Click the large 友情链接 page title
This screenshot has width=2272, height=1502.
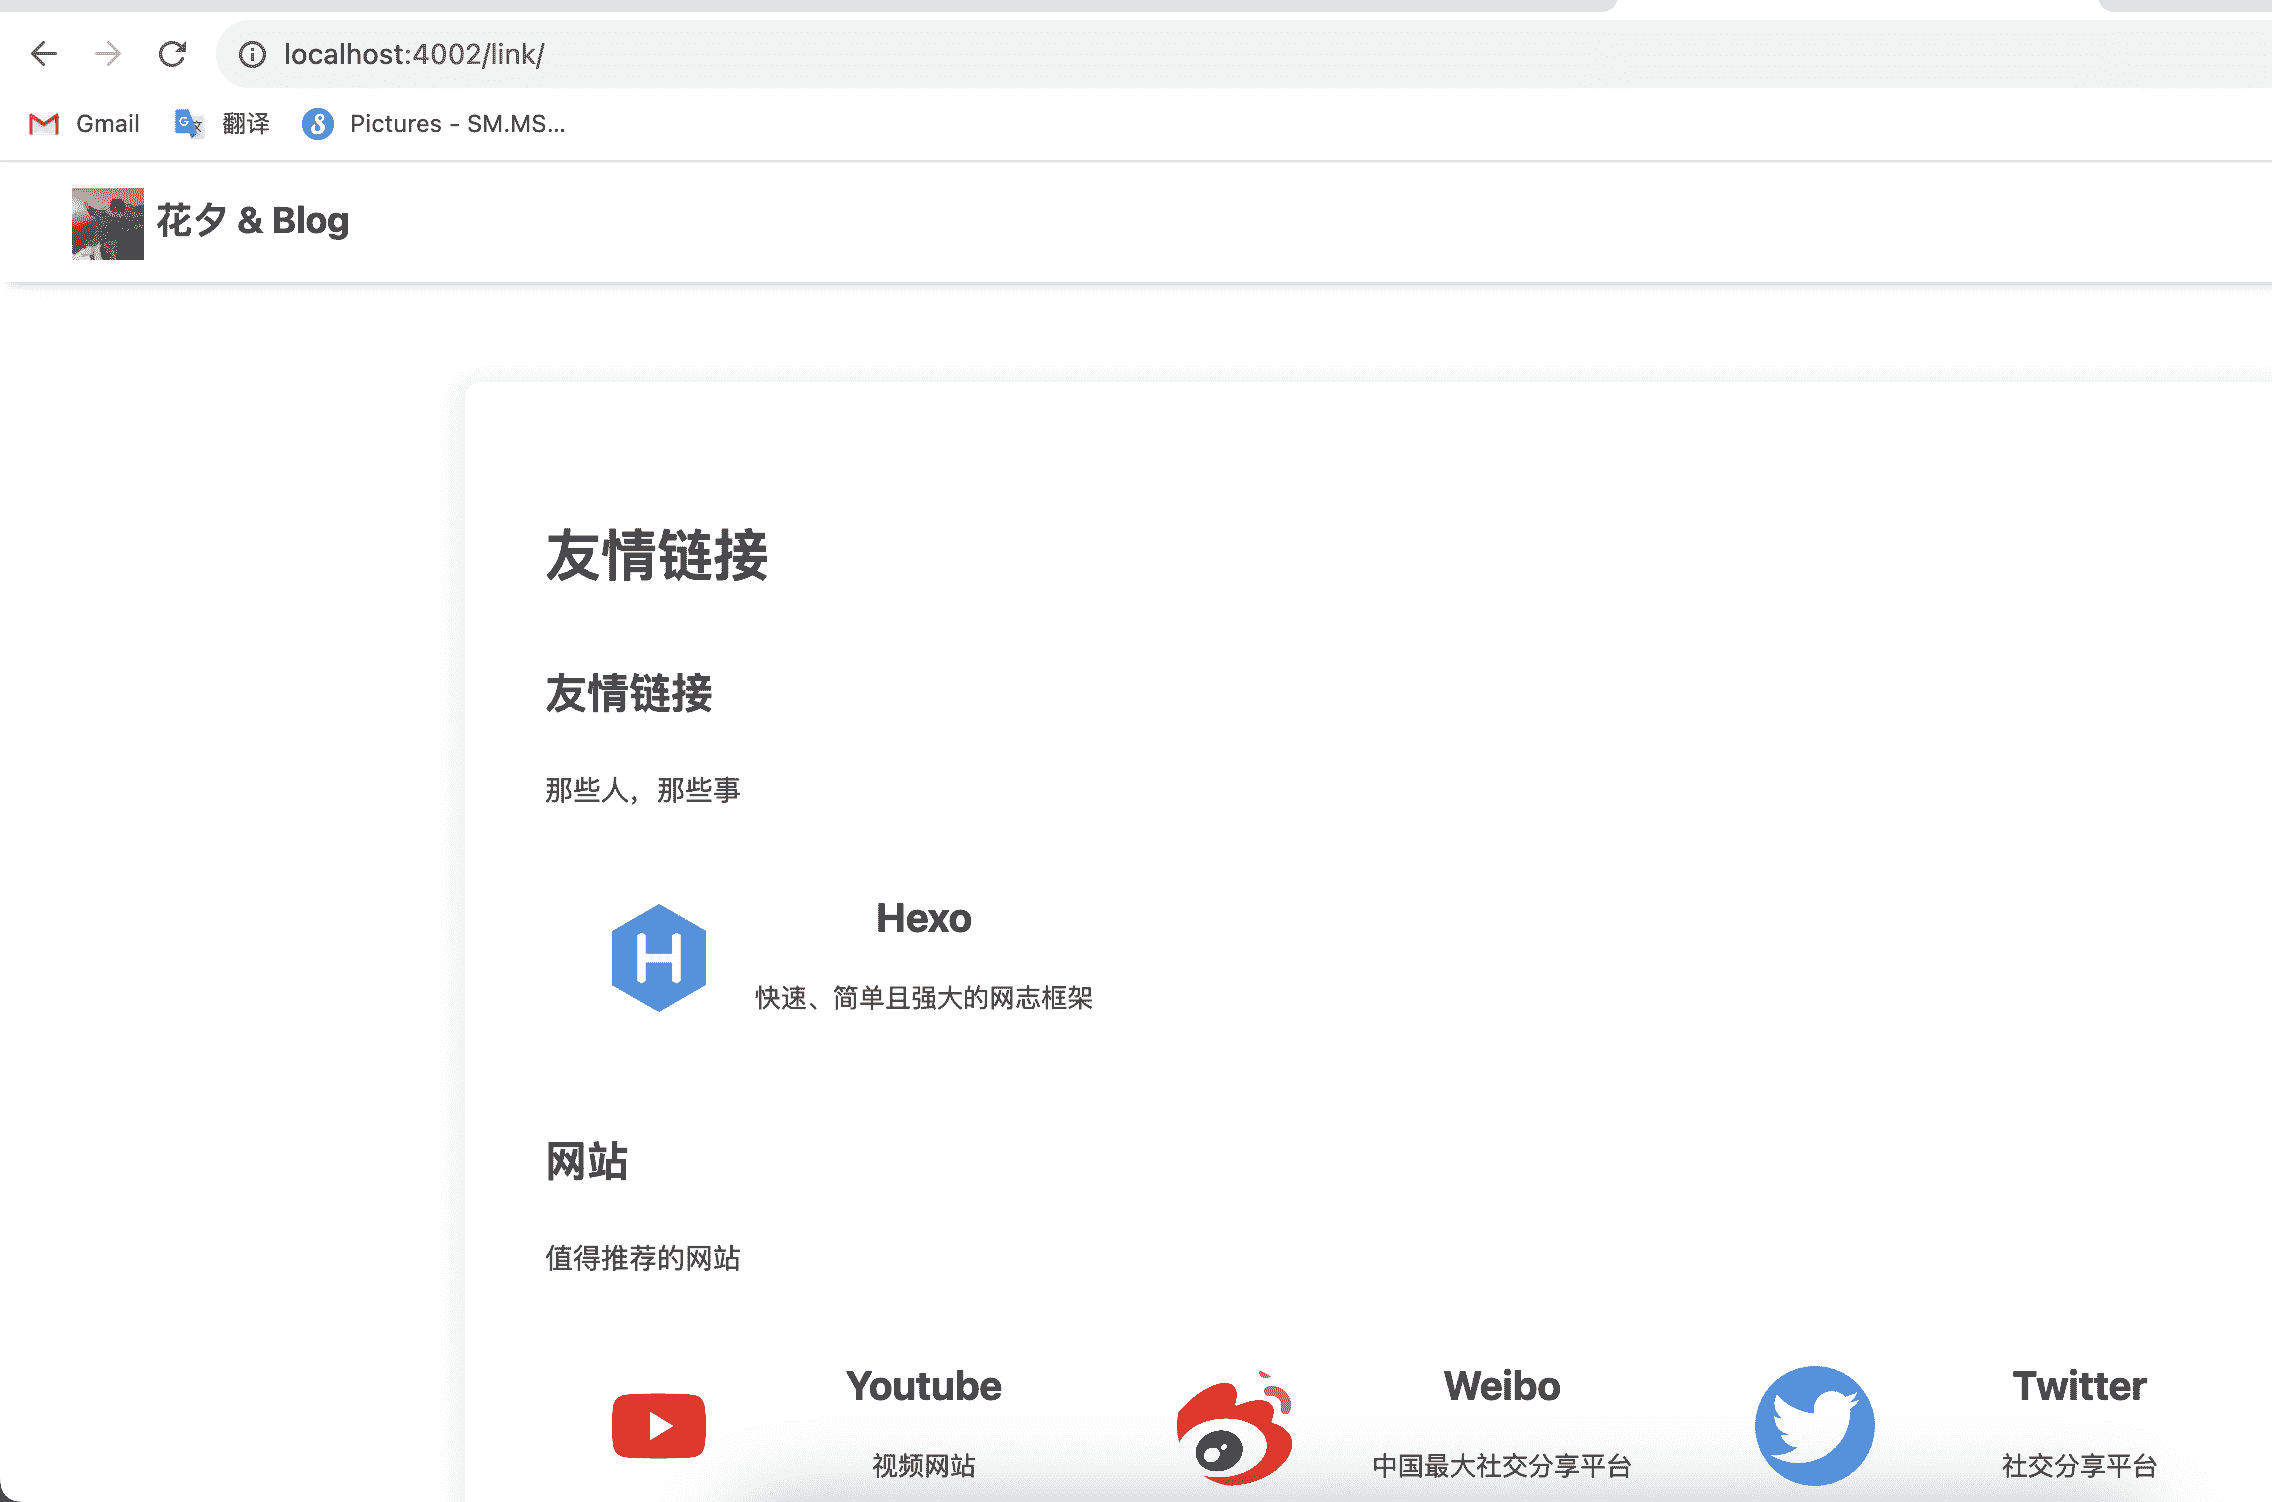(x=657, y=556)
